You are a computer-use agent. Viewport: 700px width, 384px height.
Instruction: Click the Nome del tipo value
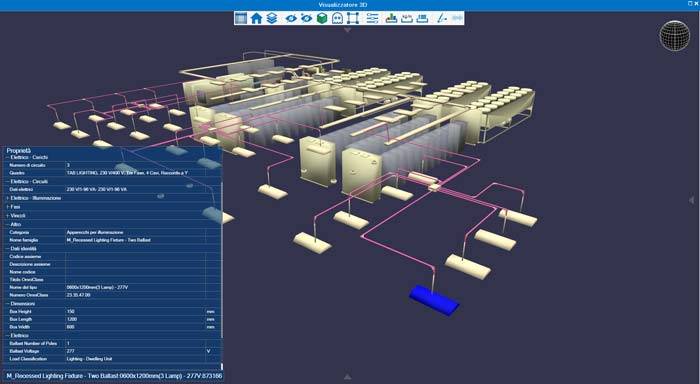(97, 288)
